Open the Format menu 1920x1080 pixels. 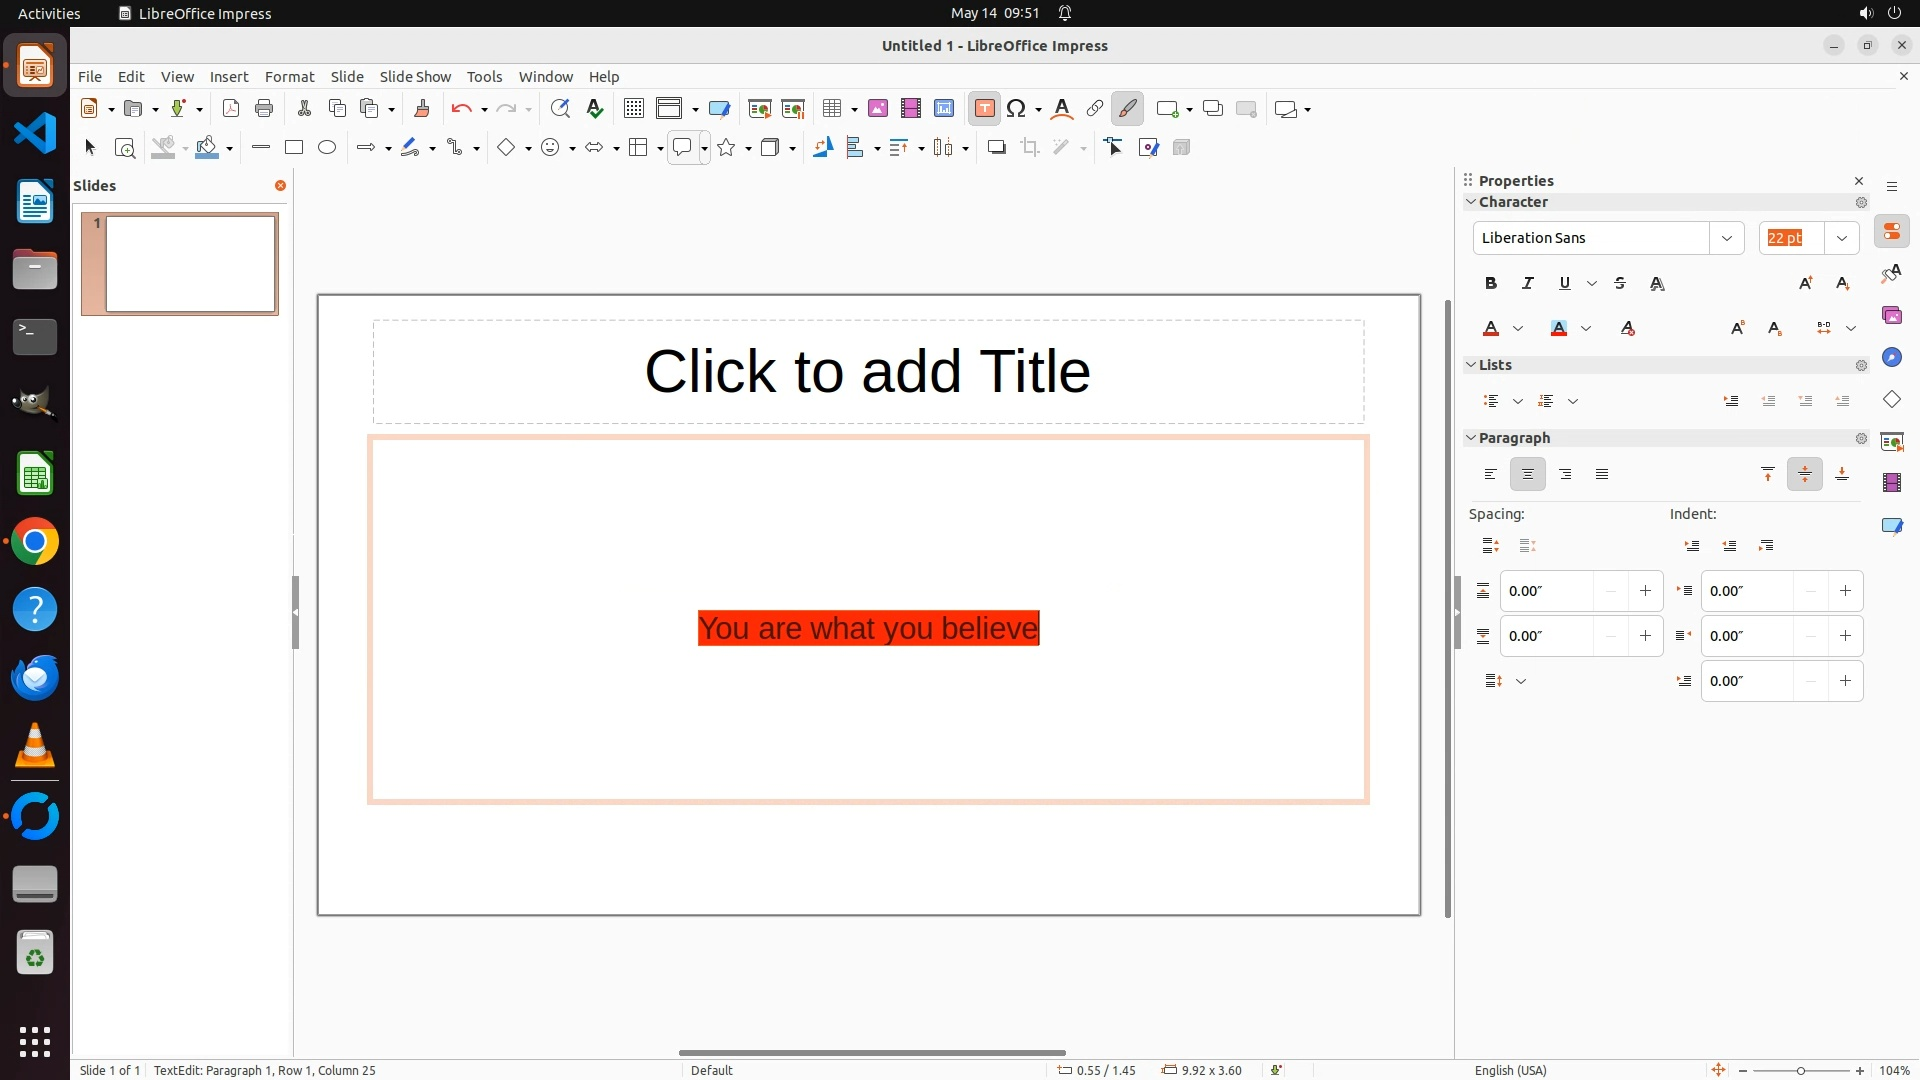click(289, 77)
